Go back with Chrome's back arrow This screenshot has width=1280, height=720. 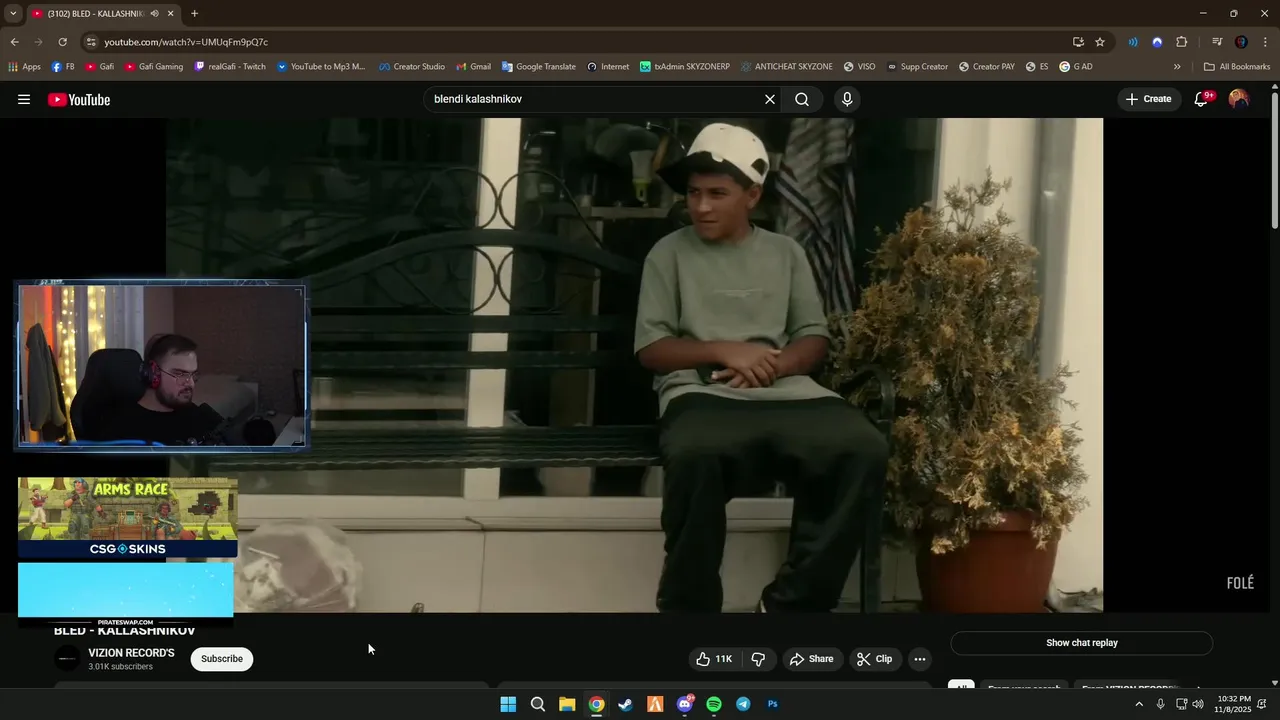click(x=14, y=42)
